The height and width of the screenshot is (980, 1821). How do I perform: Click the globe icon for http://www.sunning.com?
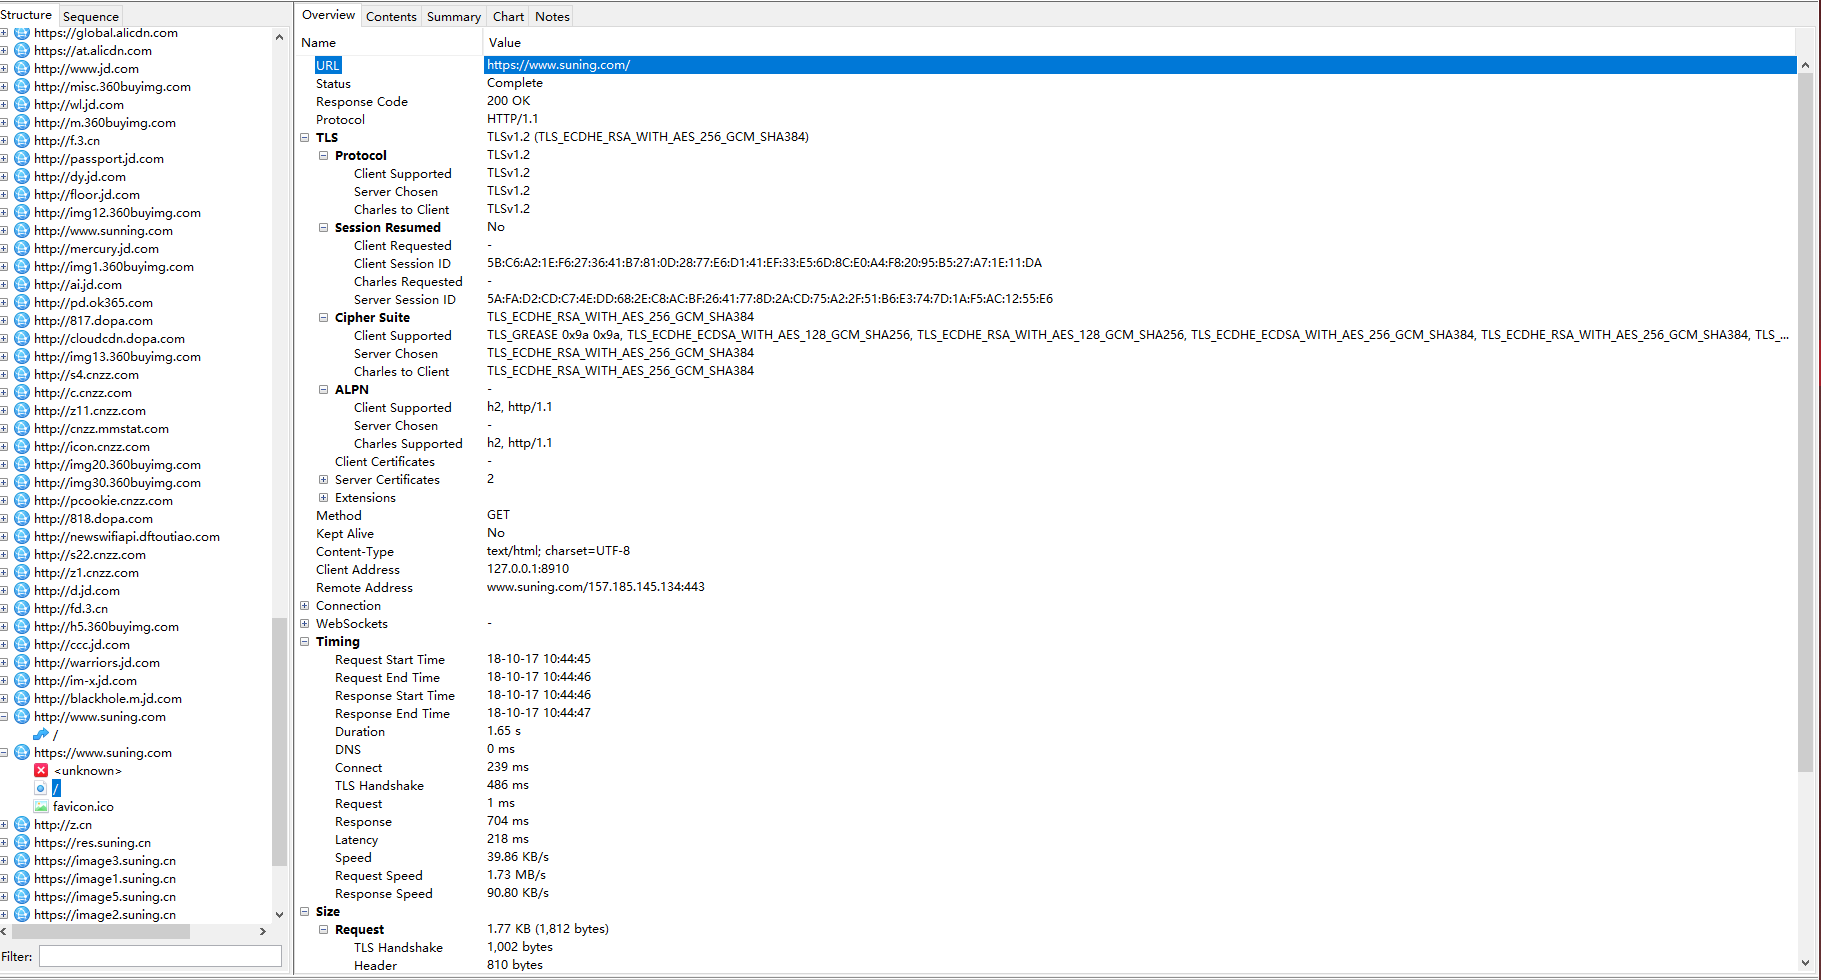coord(22,231)
